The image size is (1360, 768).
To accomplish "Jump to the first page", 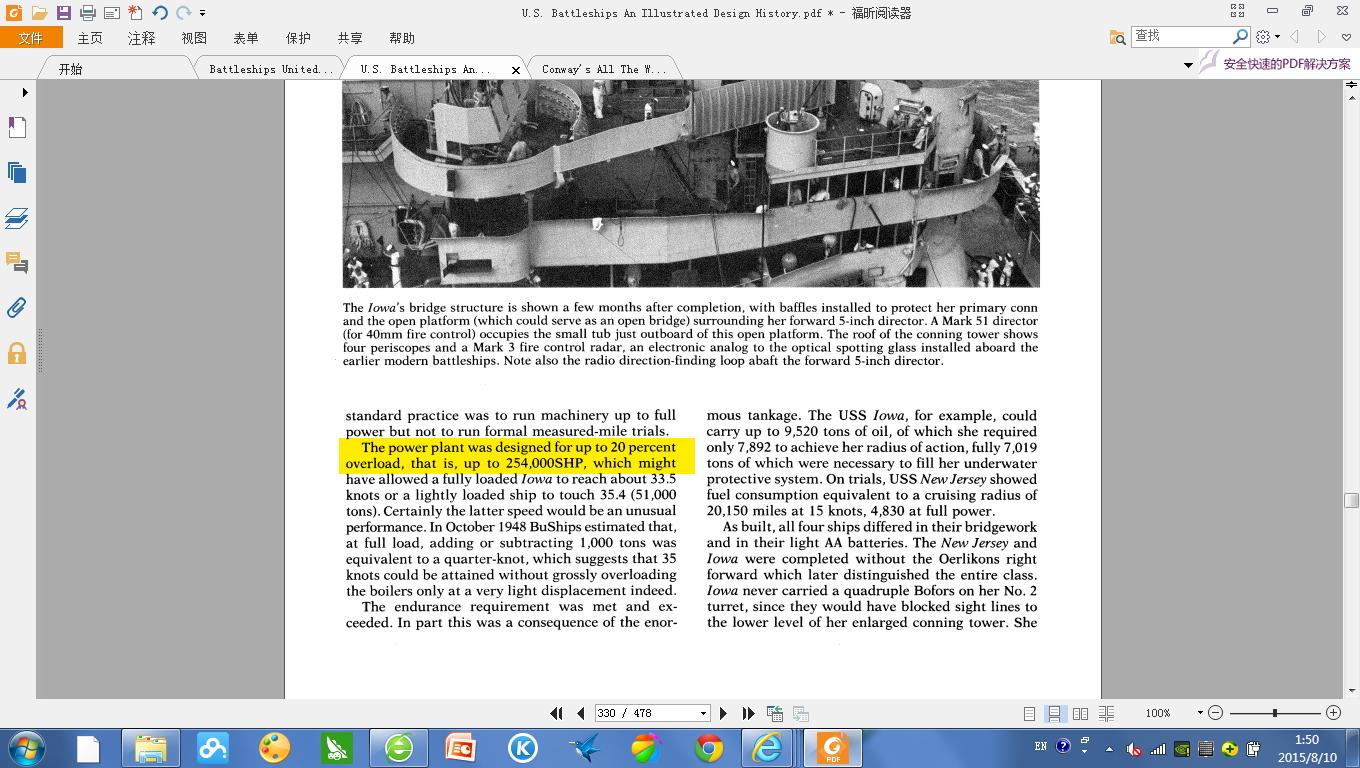I will (x=557, y=713).
